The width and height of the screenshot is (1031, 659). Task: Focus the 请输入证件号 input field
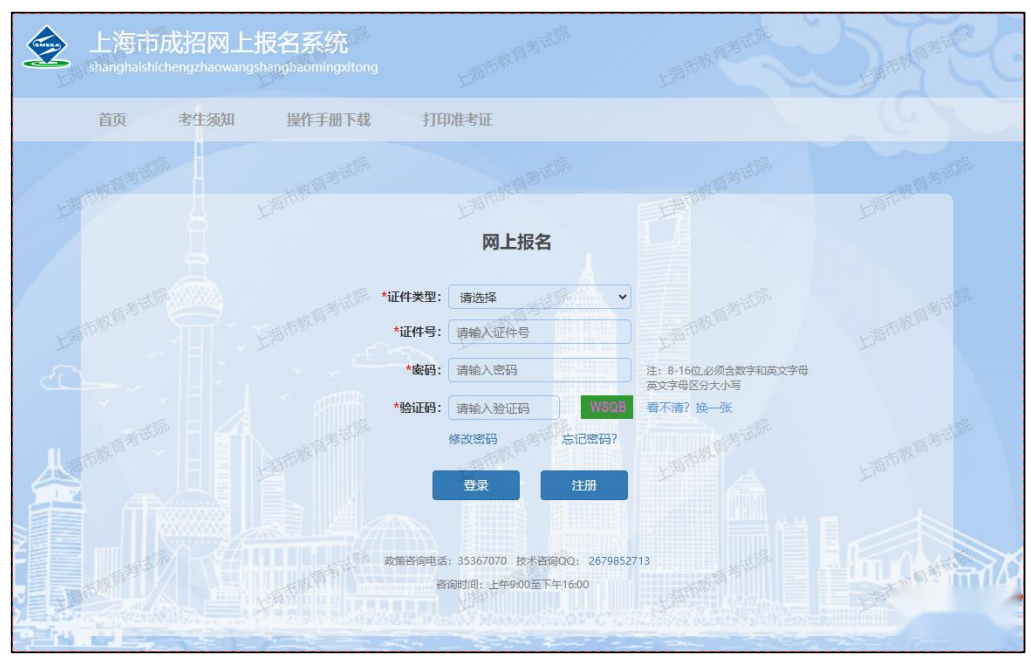point(540,332)
